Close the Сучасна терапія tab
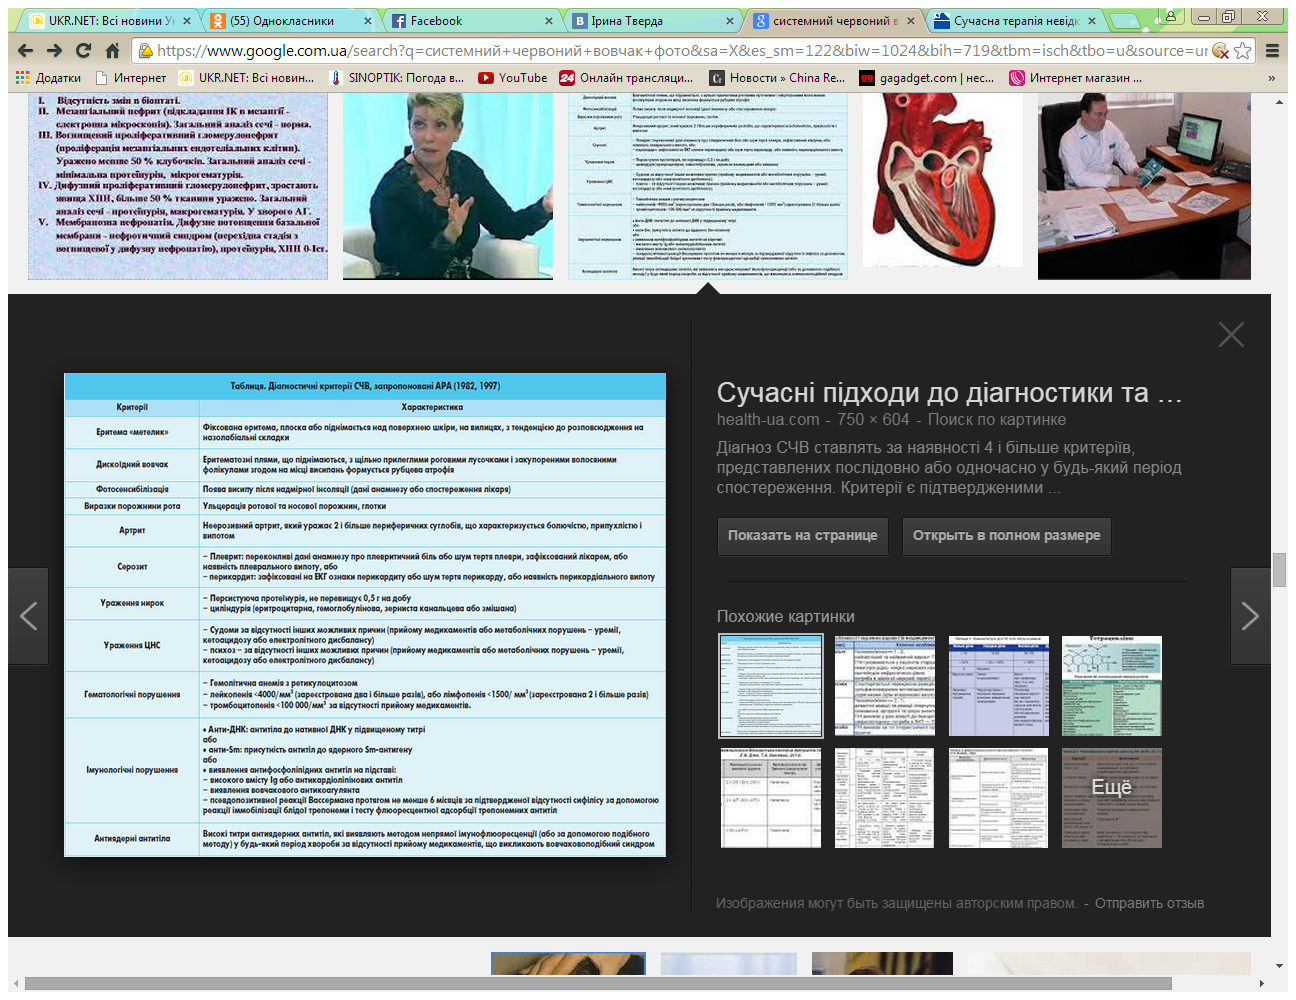The image size is (1296, 1000). click(1091, 21)
